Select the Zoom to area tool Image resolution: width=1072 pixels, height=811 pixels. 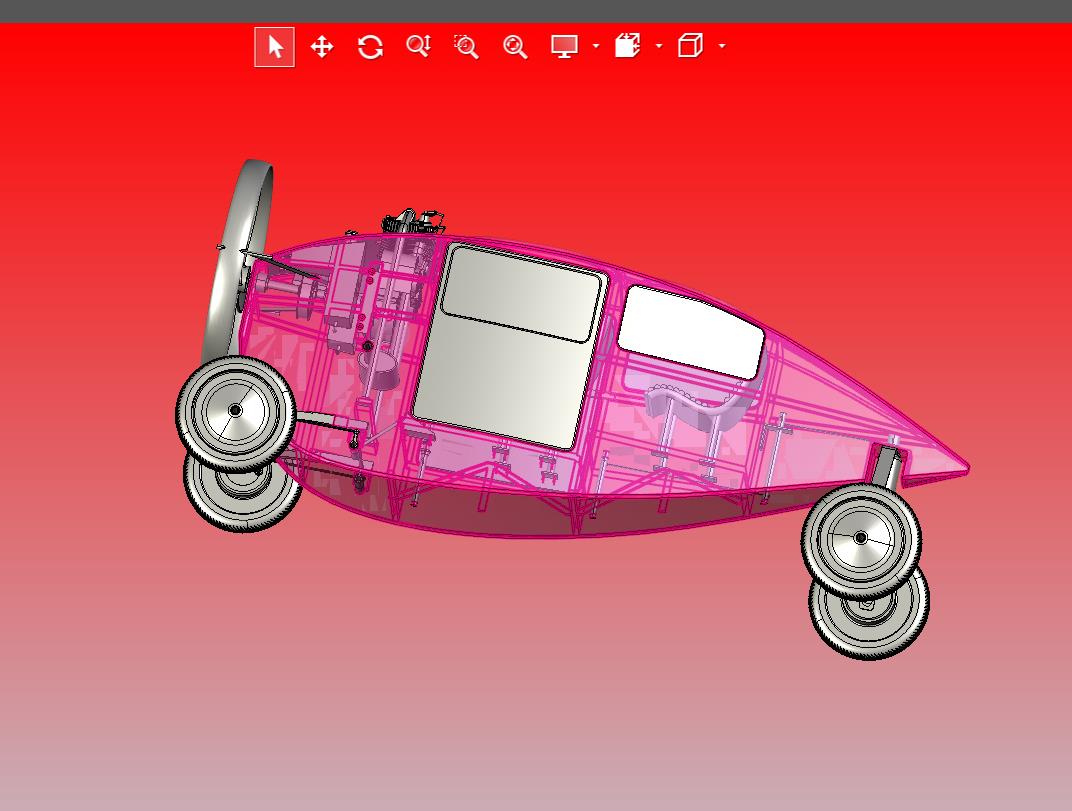[466, 46]
